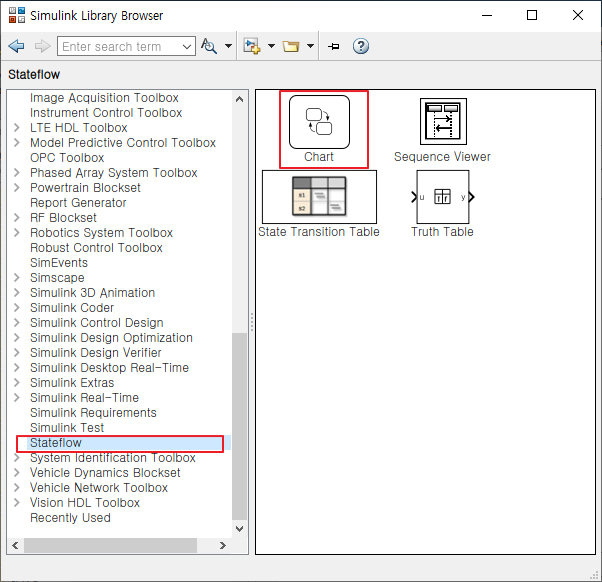Click the search magnifier icon

coord(209,46)
